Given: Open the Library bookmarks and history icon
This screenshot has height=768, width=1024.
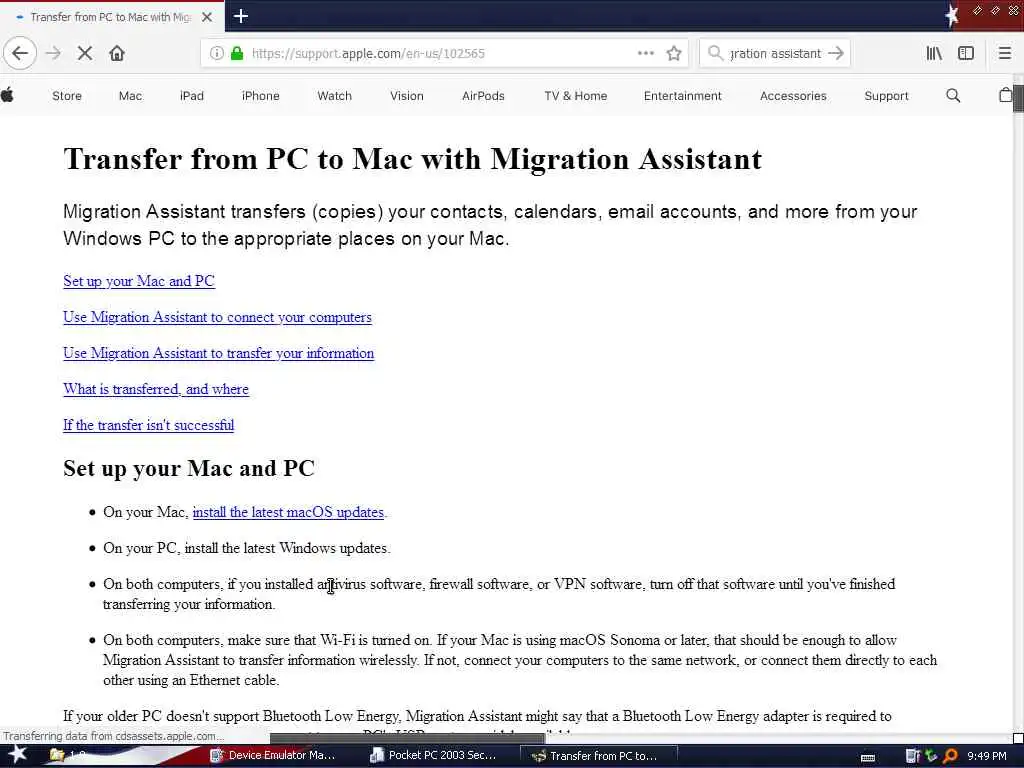Looking at the screenshot, I should 934,54.
